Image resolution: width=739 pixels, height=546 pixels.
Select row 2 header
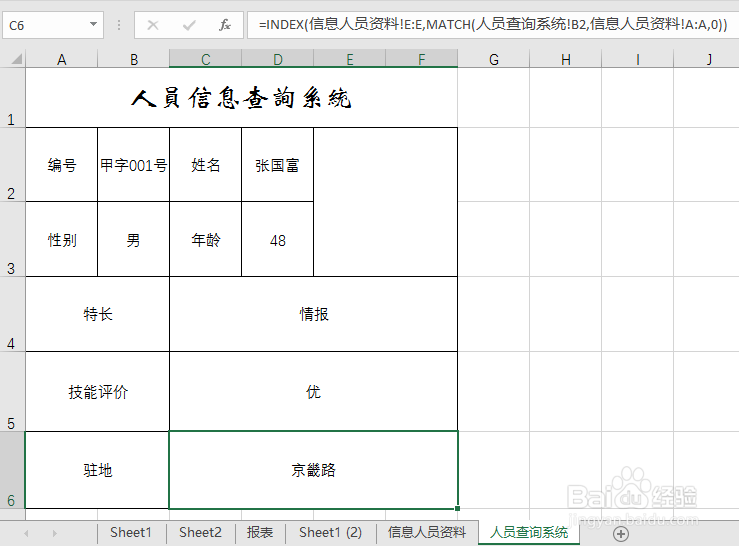[12, 165]
